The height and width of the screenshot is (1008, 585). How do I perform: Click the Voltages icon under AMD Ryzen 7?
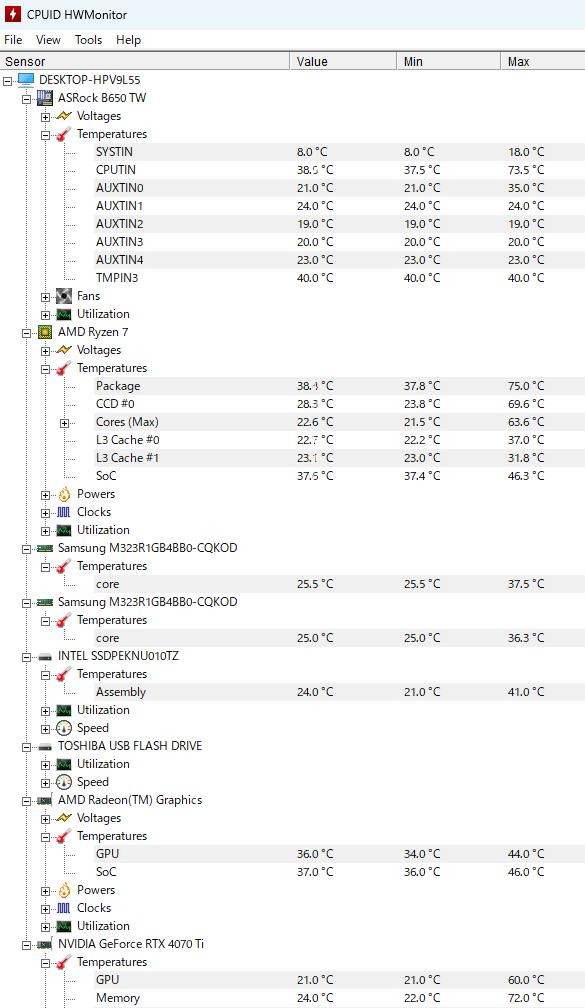(64, 350)
